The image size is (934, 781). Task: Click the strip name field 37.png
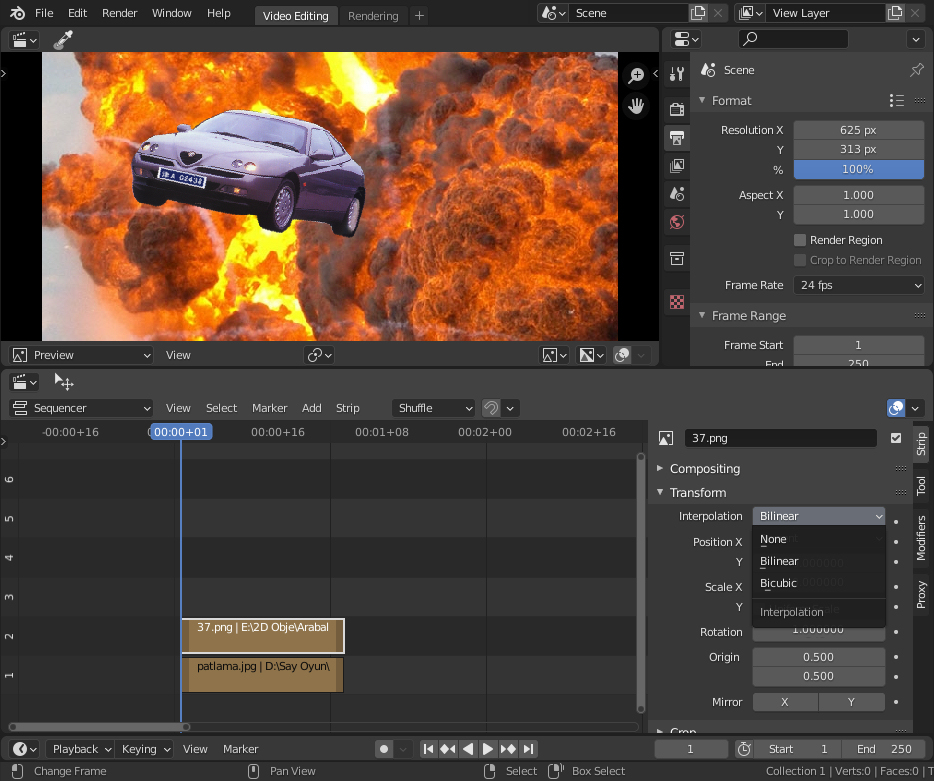(x=781, y=438)
